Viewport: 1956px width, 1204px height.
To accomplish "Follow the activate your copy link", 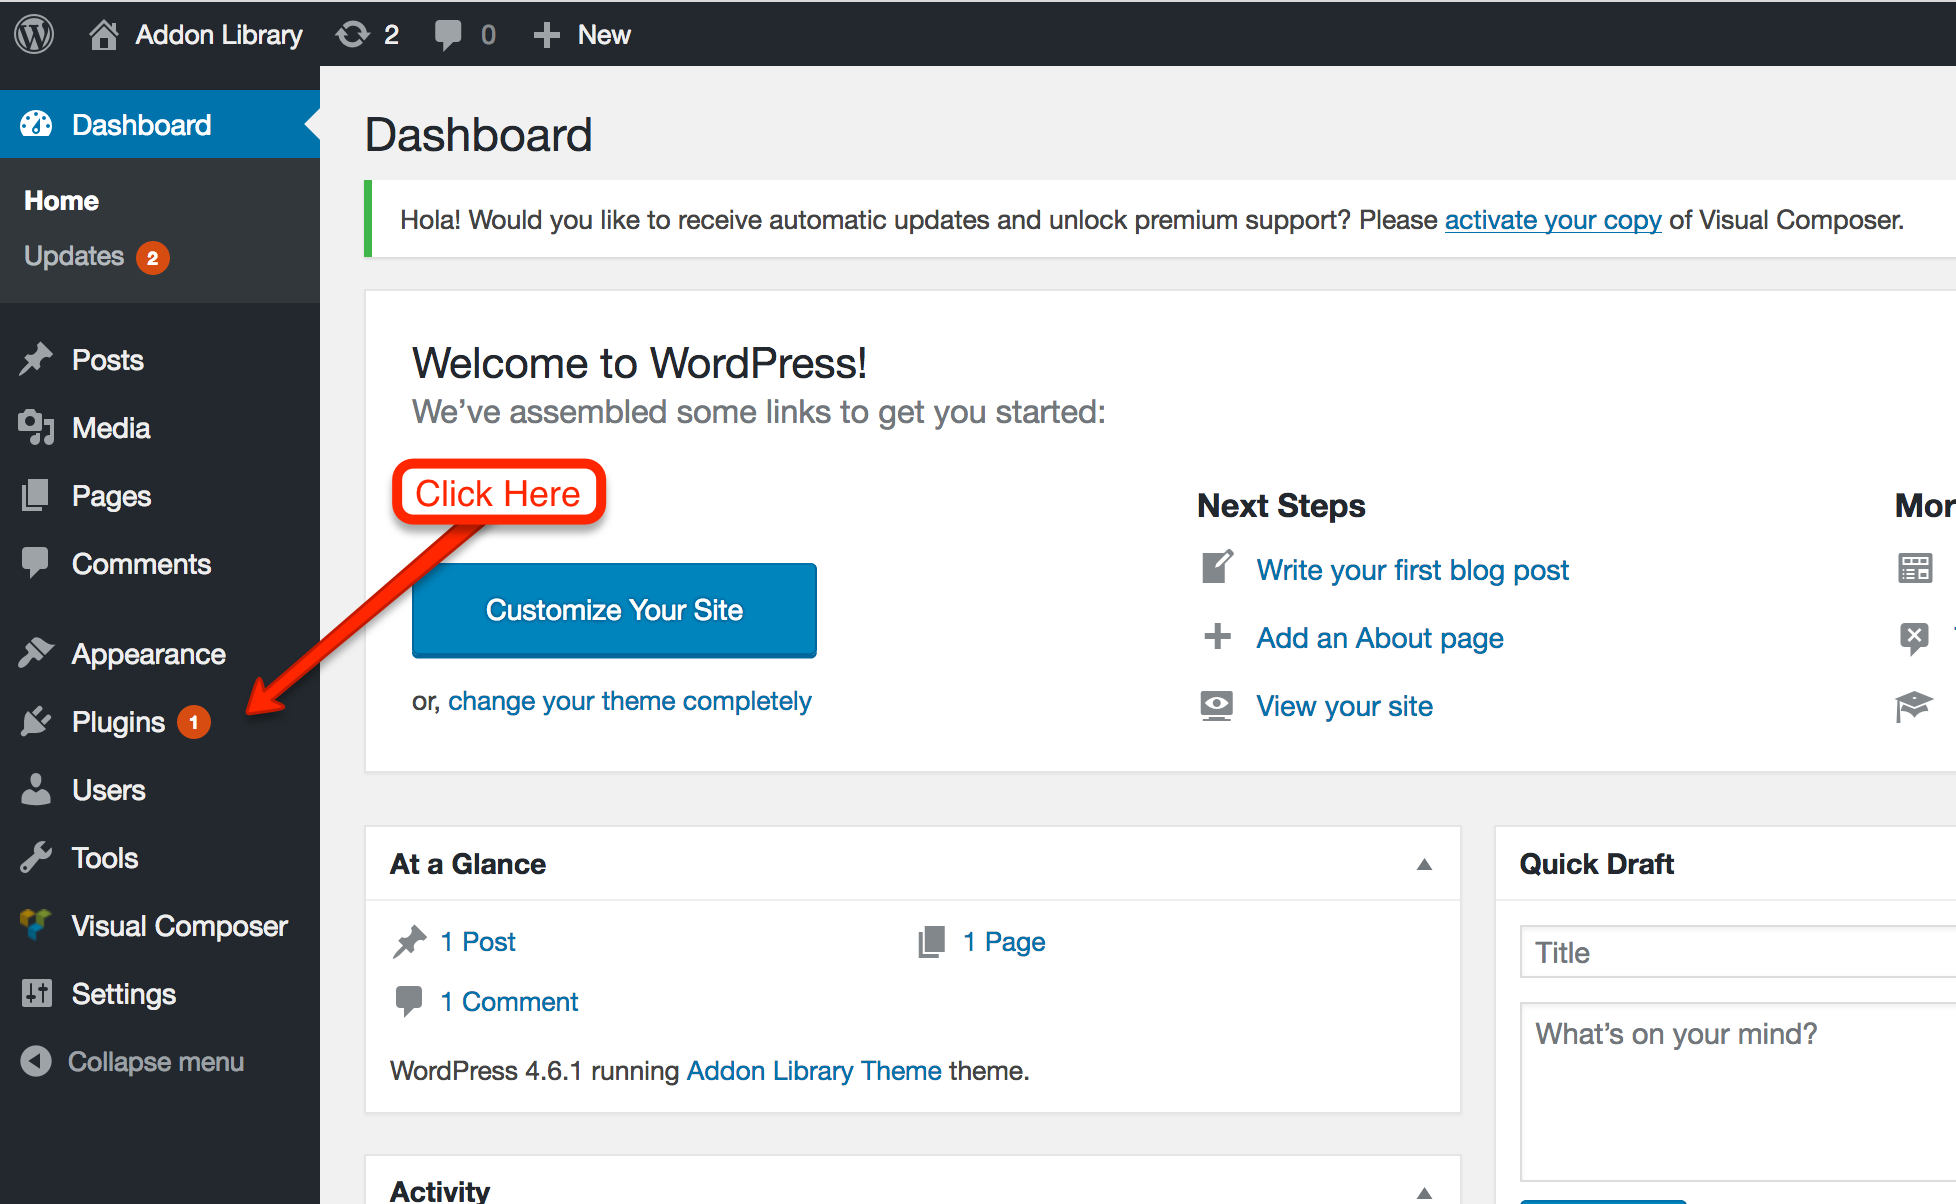I will pos(1552,220).
